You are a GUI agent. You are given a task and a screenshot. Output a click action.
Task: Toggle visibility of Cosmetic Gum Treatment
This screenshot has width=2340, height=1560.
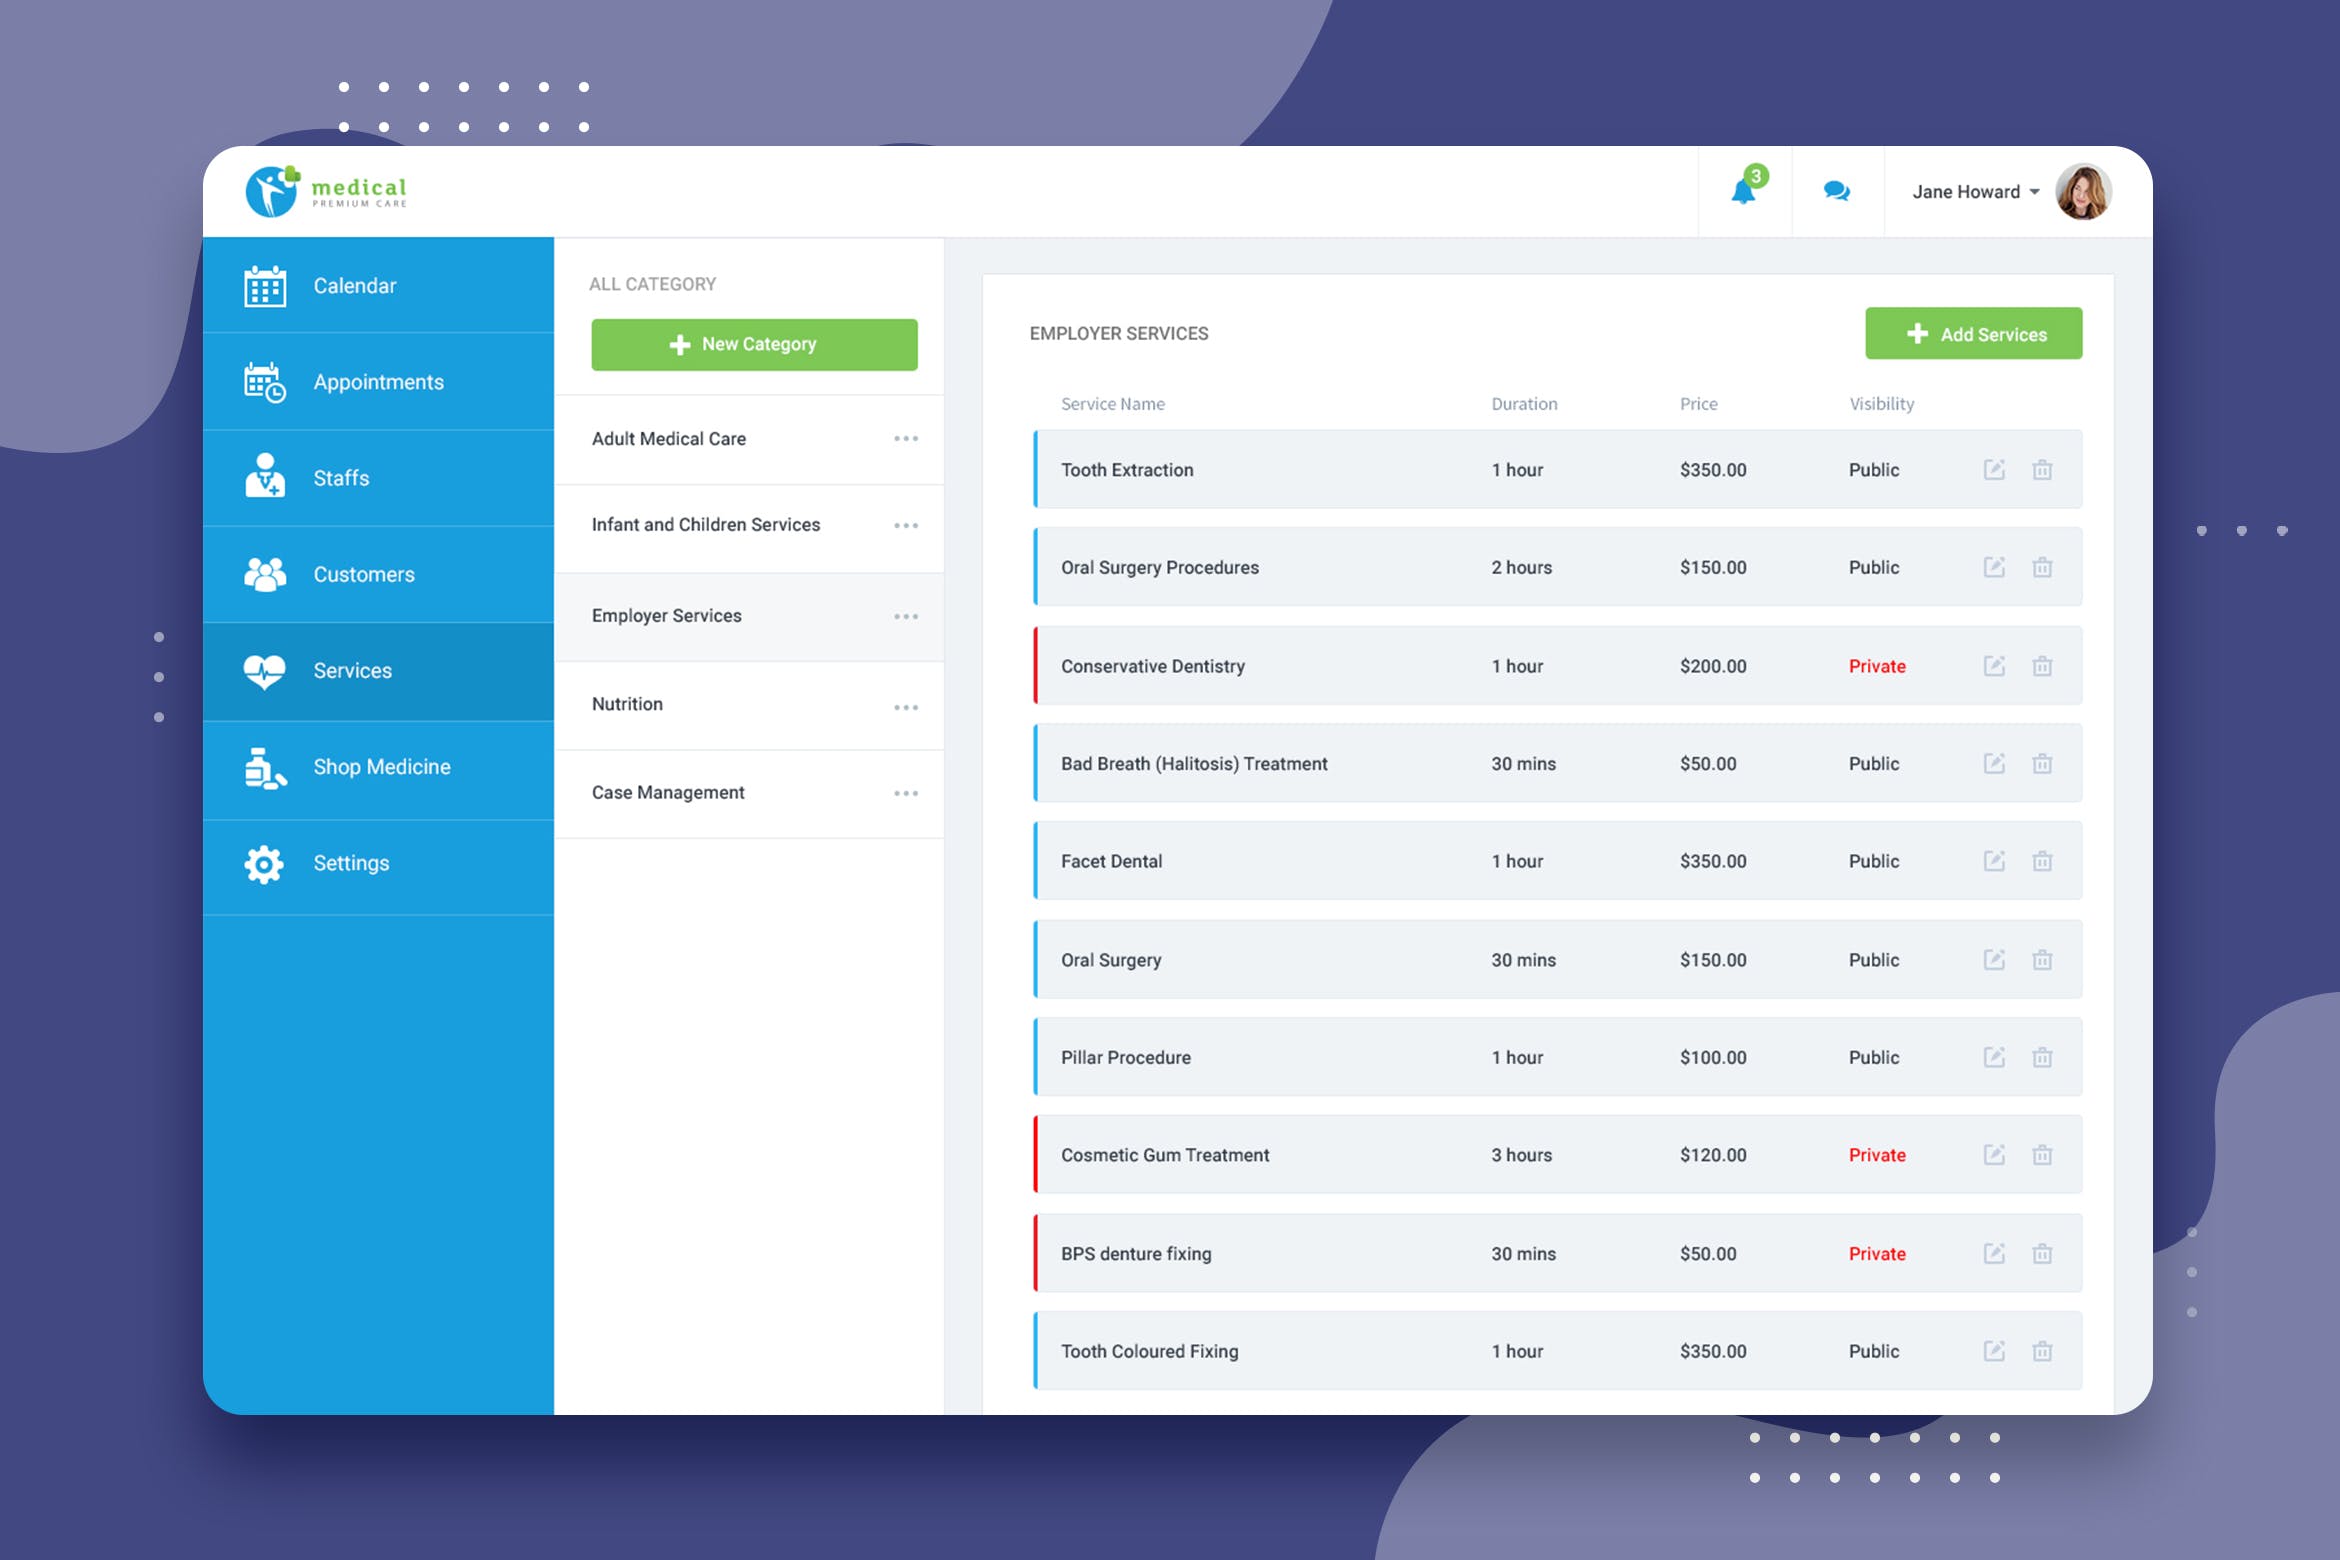click(1879, 1154)
